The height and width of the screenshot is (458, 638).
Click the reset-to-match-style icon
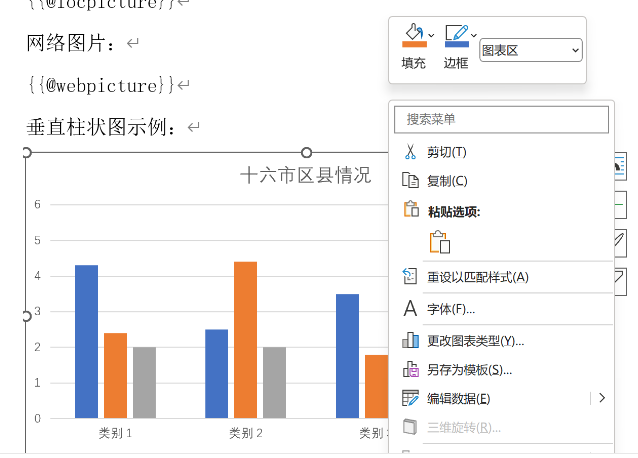pos(409,276)
